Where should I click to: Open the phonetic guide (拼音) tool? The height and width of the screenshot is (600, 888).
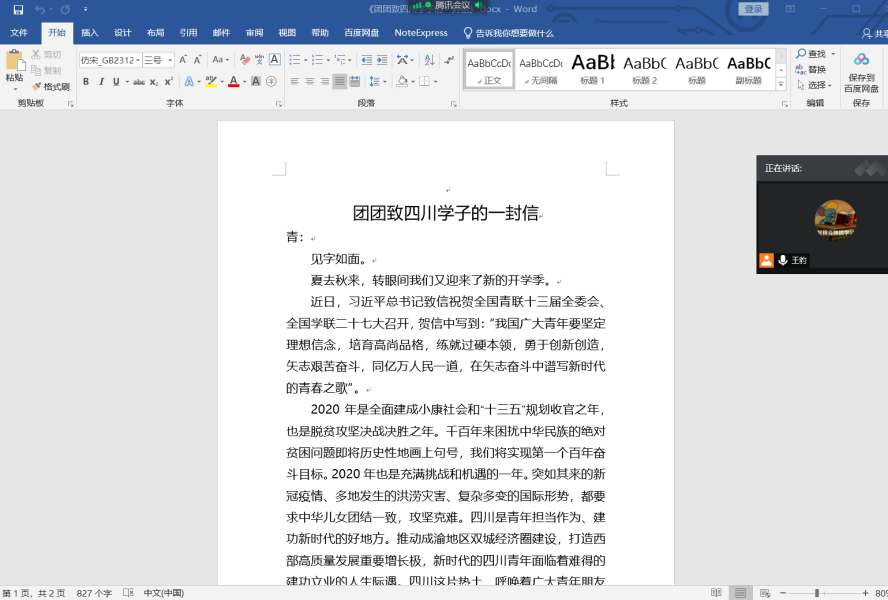tap(259, 59)
